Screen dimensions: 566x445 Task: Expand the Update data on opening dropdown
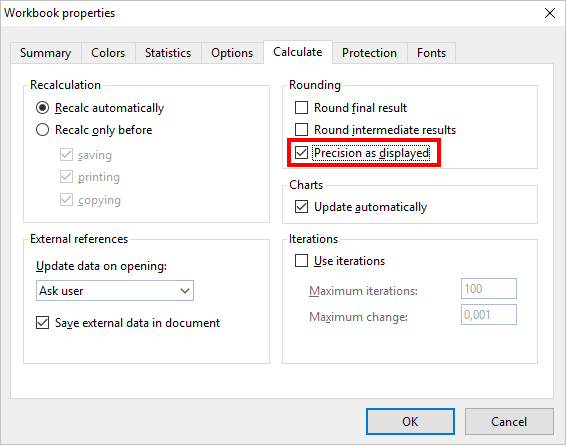click(x=115, y=291)
